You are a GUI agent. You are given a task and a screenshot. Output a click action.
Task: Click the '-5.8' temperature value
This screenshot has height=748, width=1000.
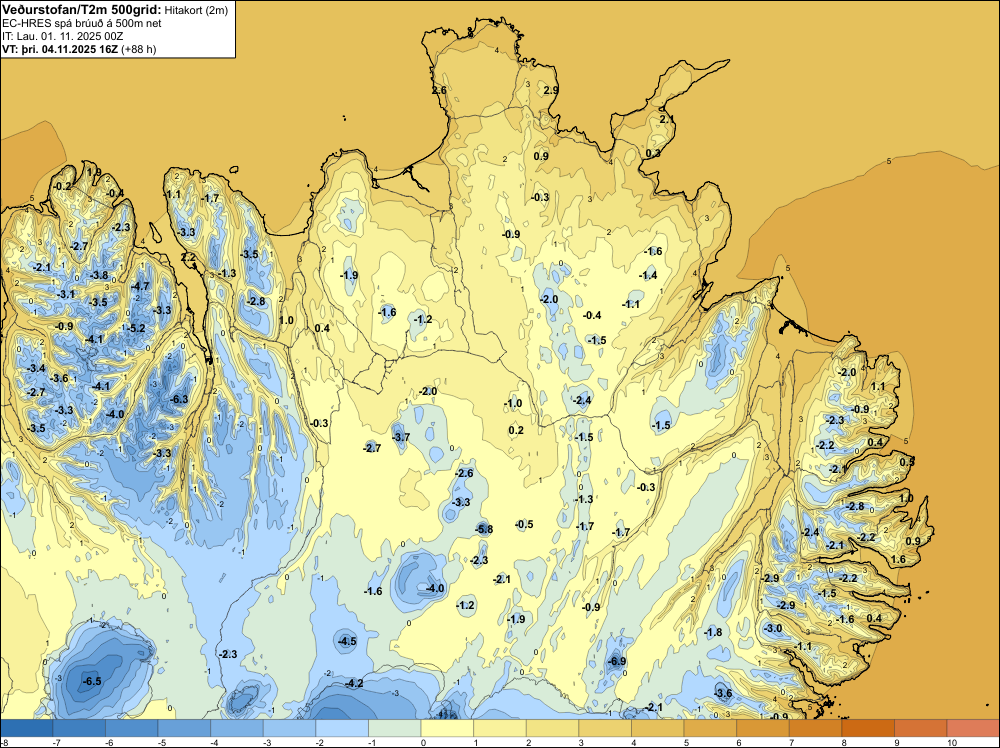pyautogui.click(x=484, y=529)
